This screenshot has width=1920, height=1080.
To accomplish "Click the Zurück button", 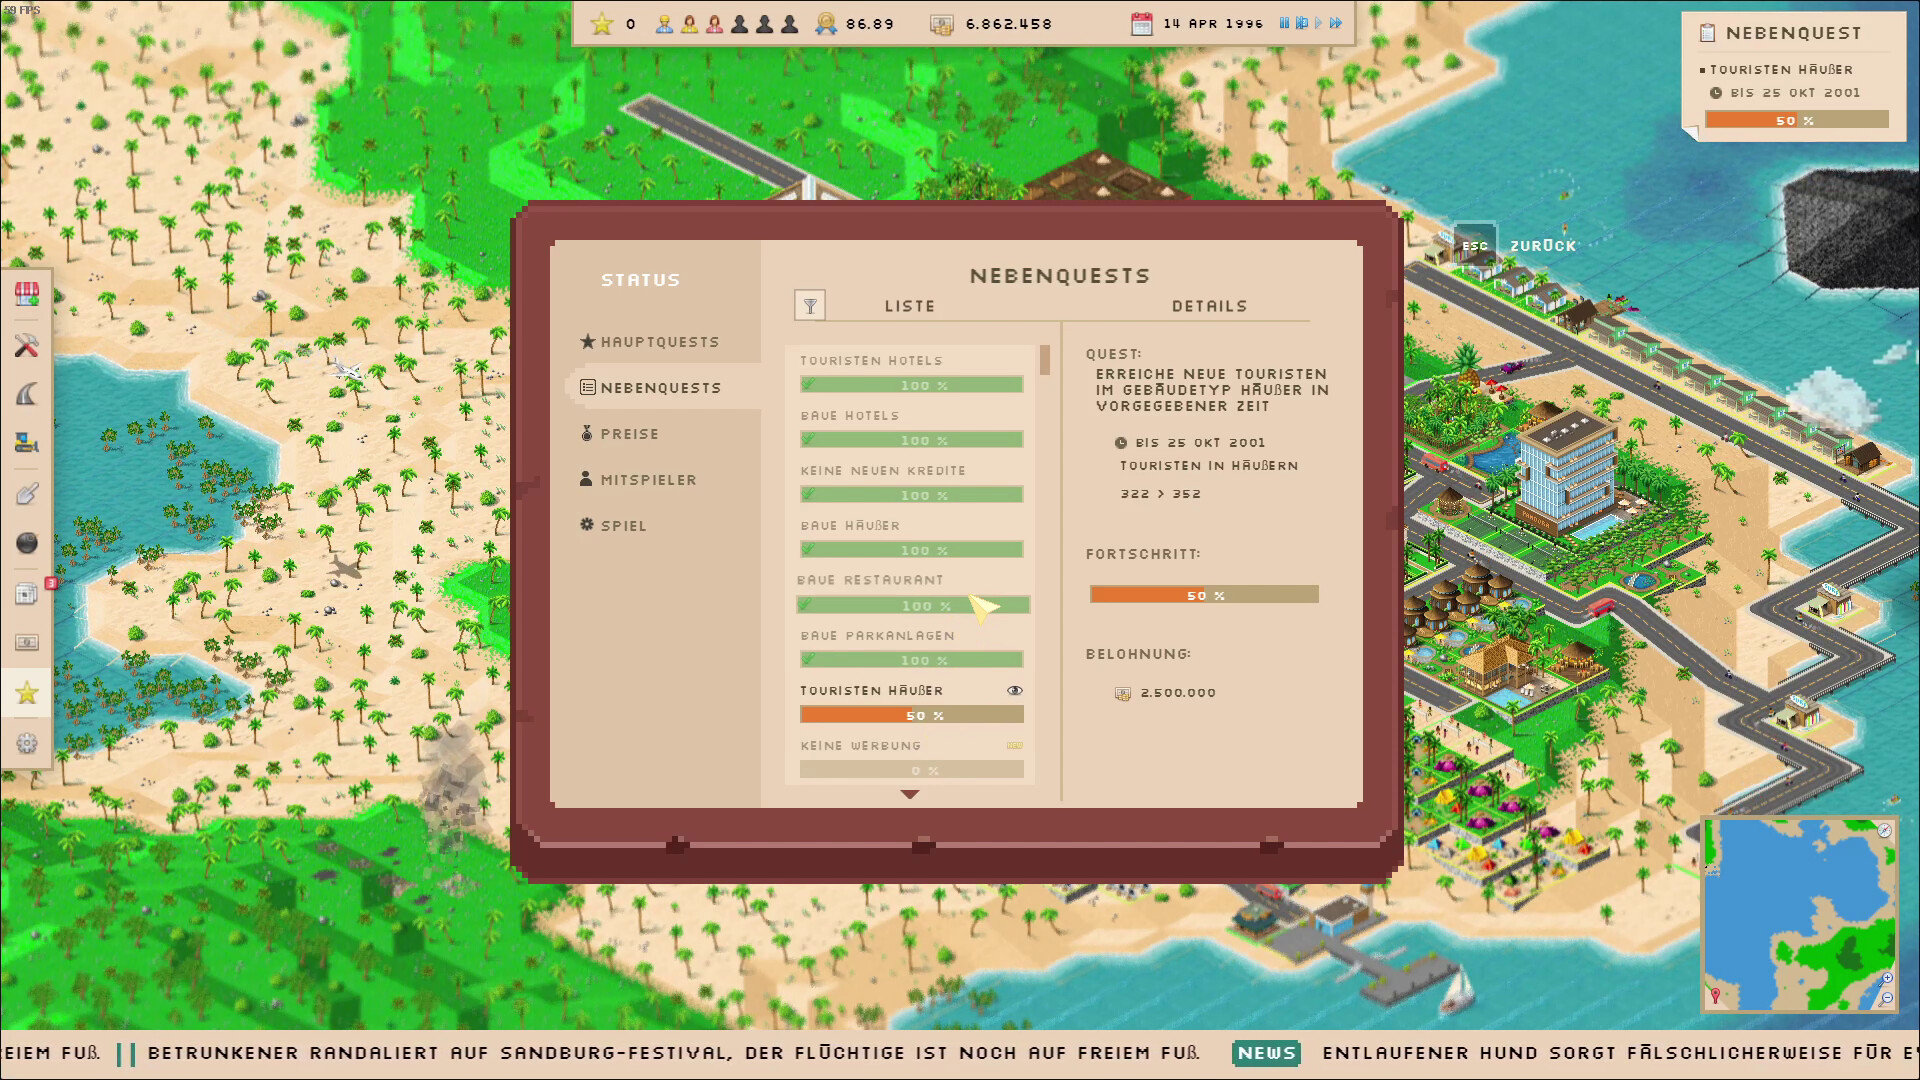I will click(1543, 245).
